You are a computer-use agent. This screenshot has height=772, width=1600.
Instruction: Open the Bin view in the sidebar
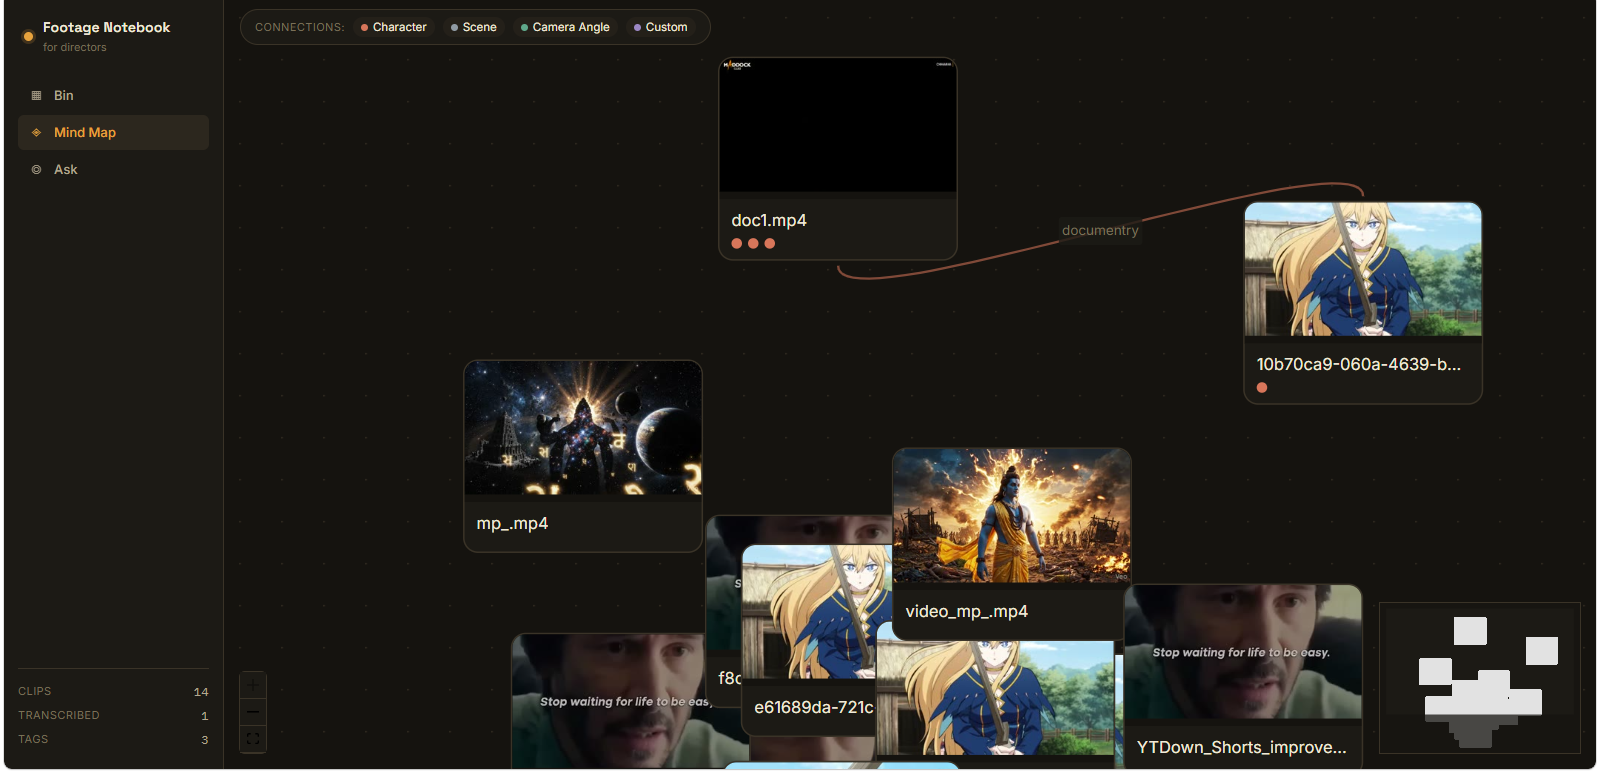click(113, 95)
